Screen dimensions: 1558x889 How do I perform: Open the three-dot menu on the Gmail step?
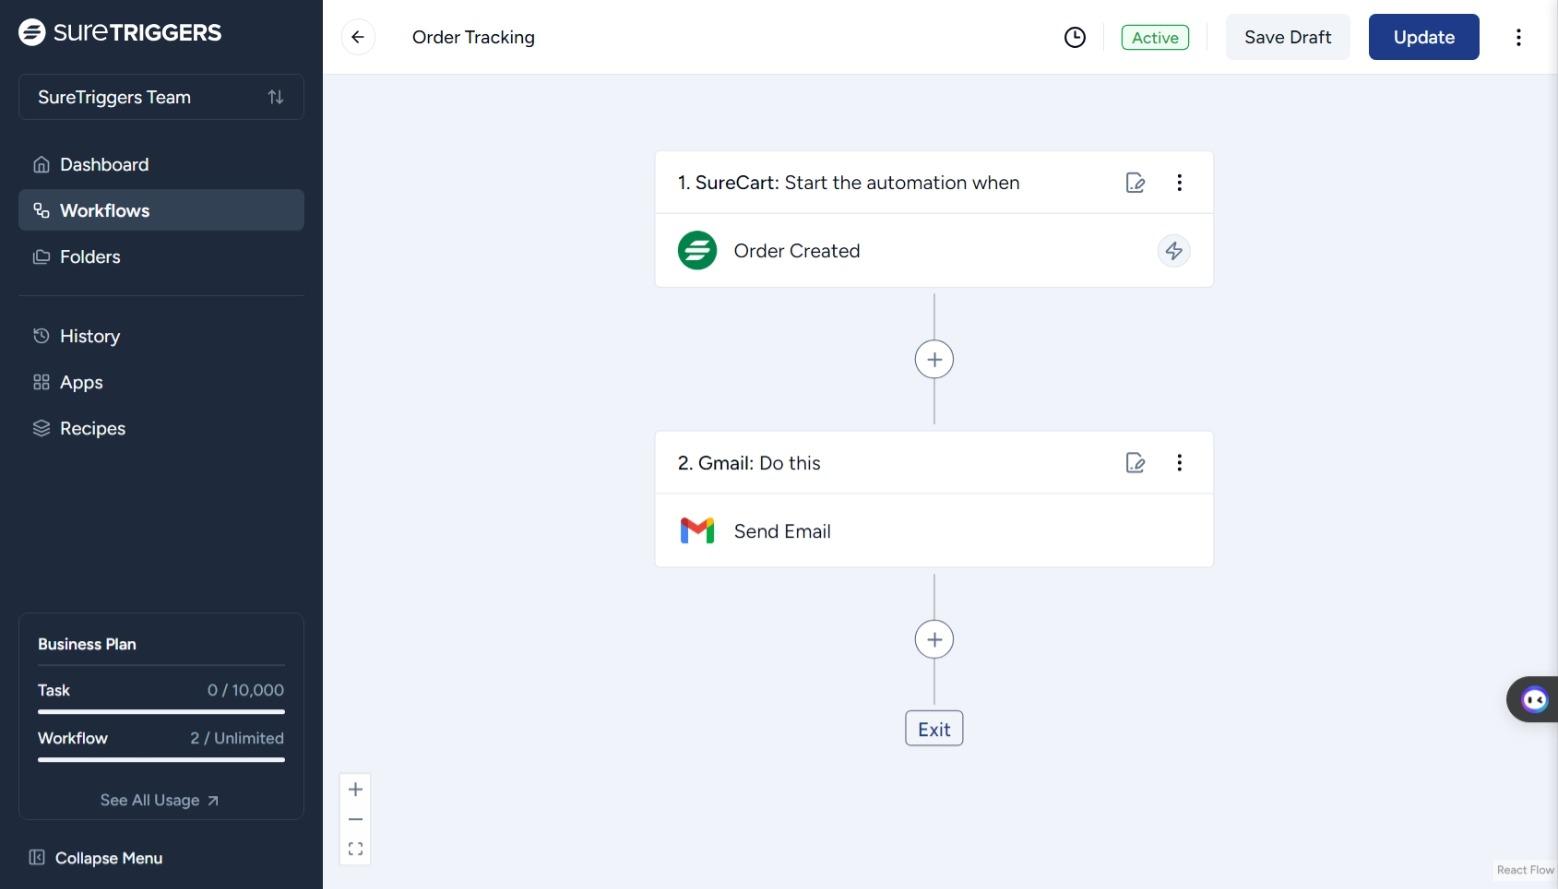pos(1180,462)
